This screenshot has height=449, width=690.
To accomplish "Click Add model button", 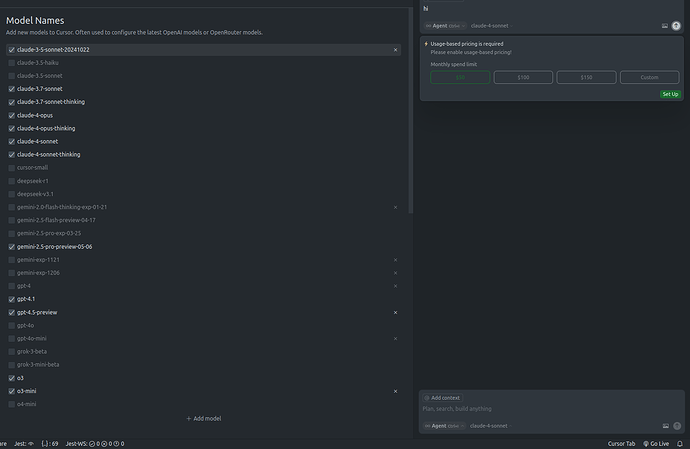I will click(204, 419).
